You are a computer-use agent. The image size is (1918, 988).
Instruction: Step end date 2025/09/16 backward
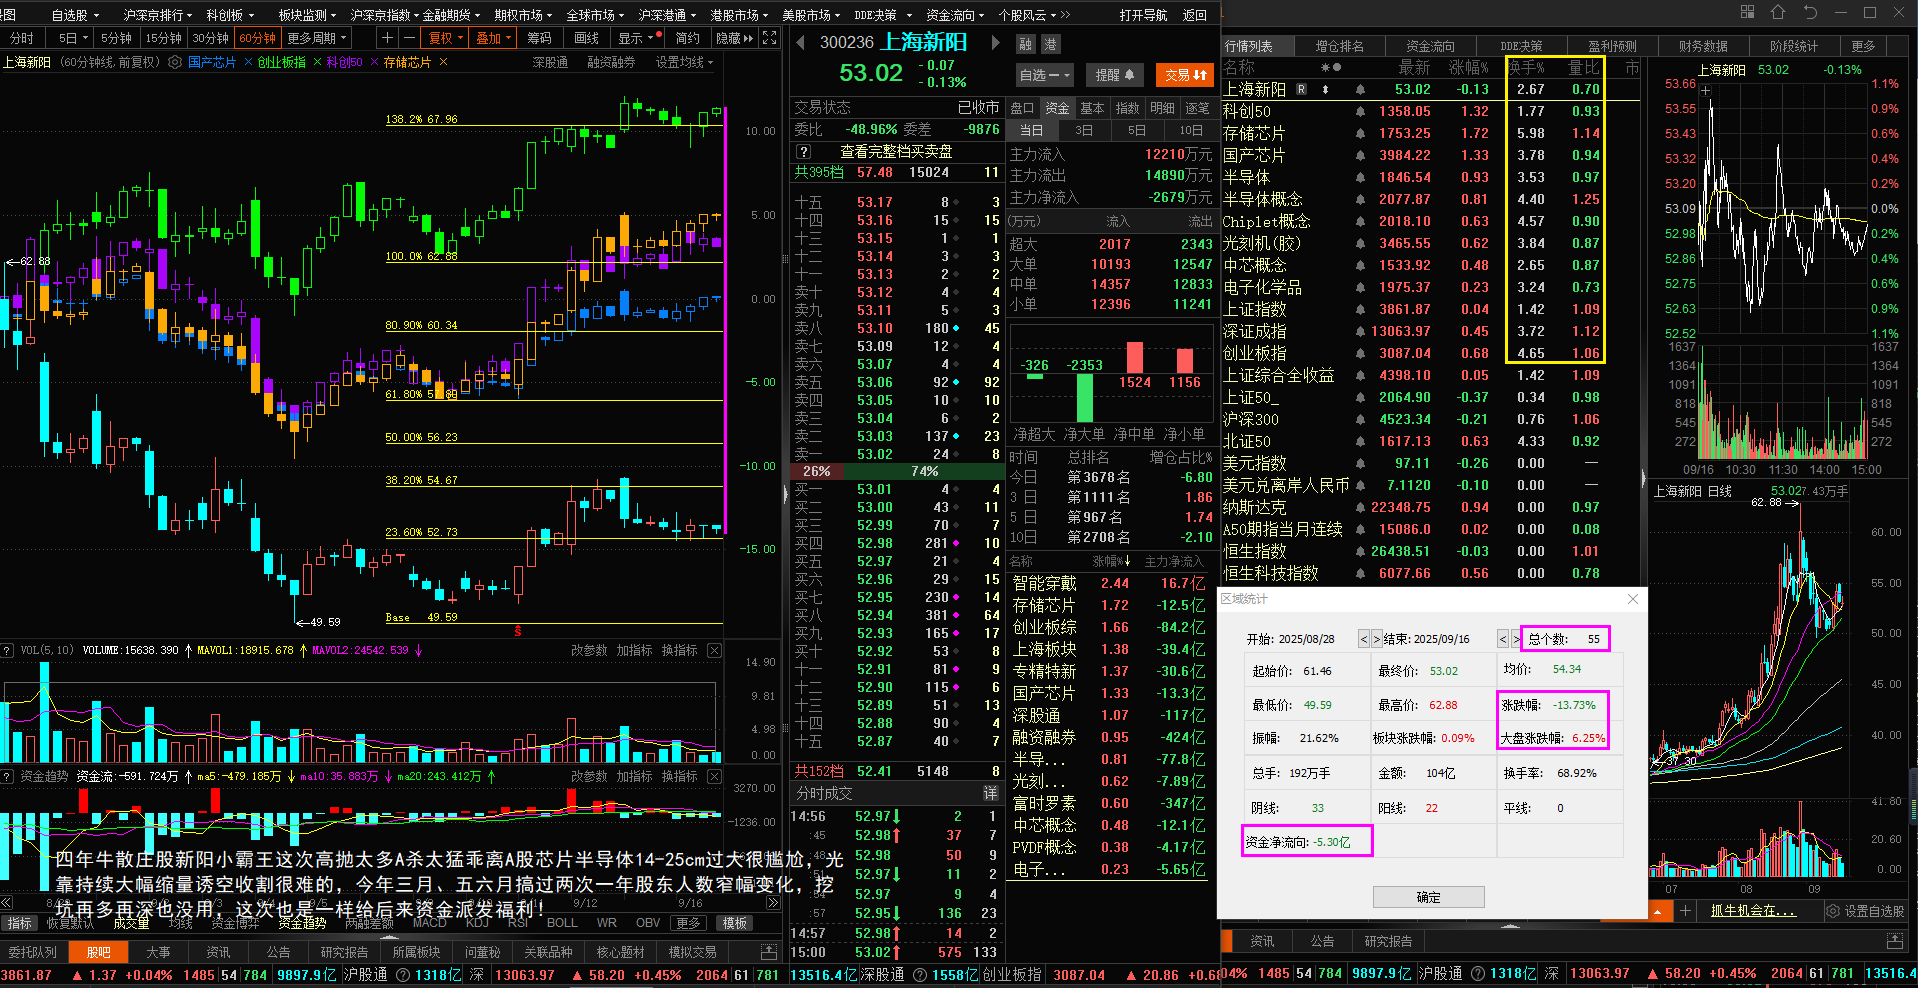tap(1502, 639)
